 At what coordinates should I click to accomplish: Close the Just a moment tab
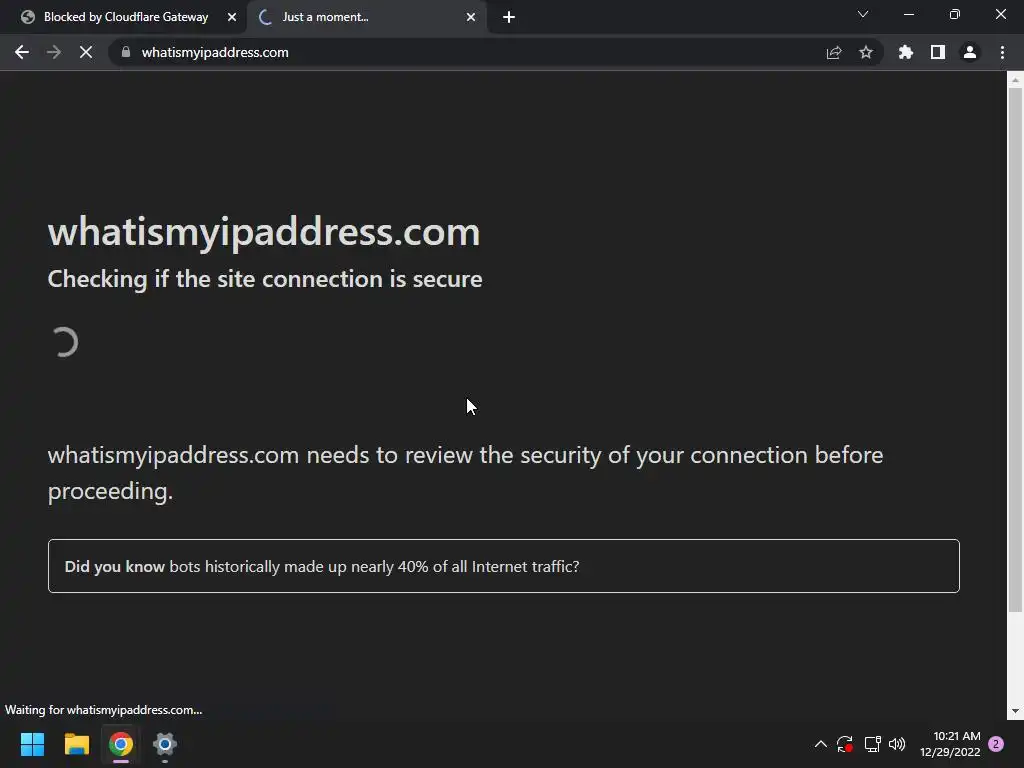[x=471, y=17]
